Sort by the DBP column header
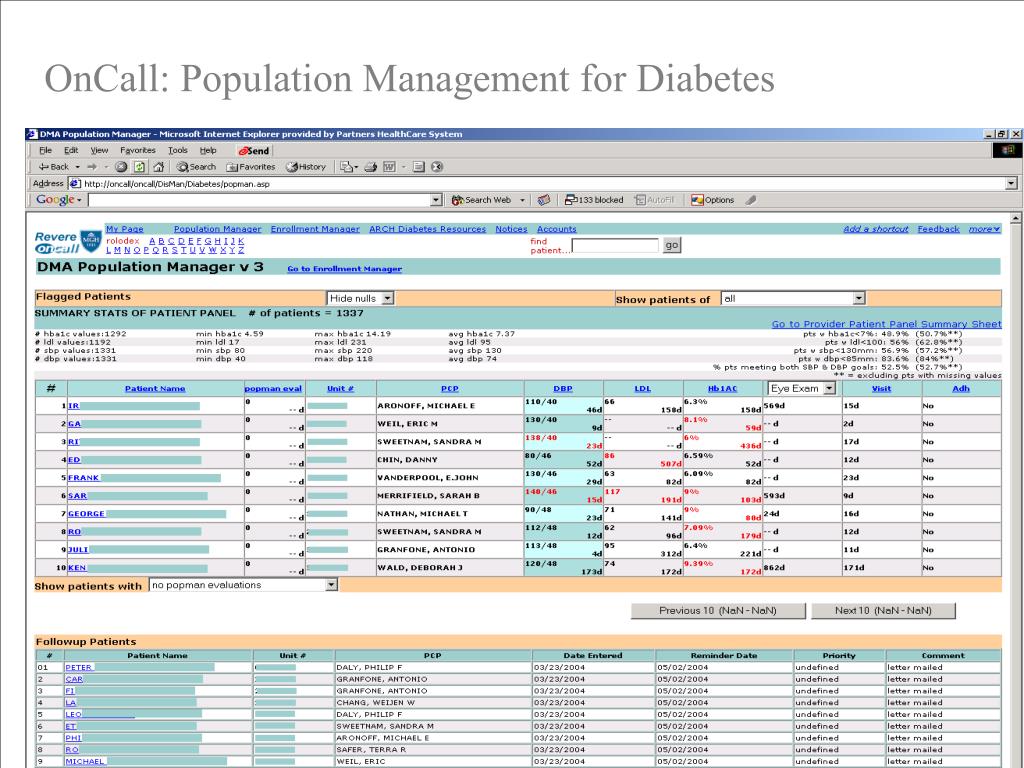This screenshot has height=768, width=1024. point(563,389)
